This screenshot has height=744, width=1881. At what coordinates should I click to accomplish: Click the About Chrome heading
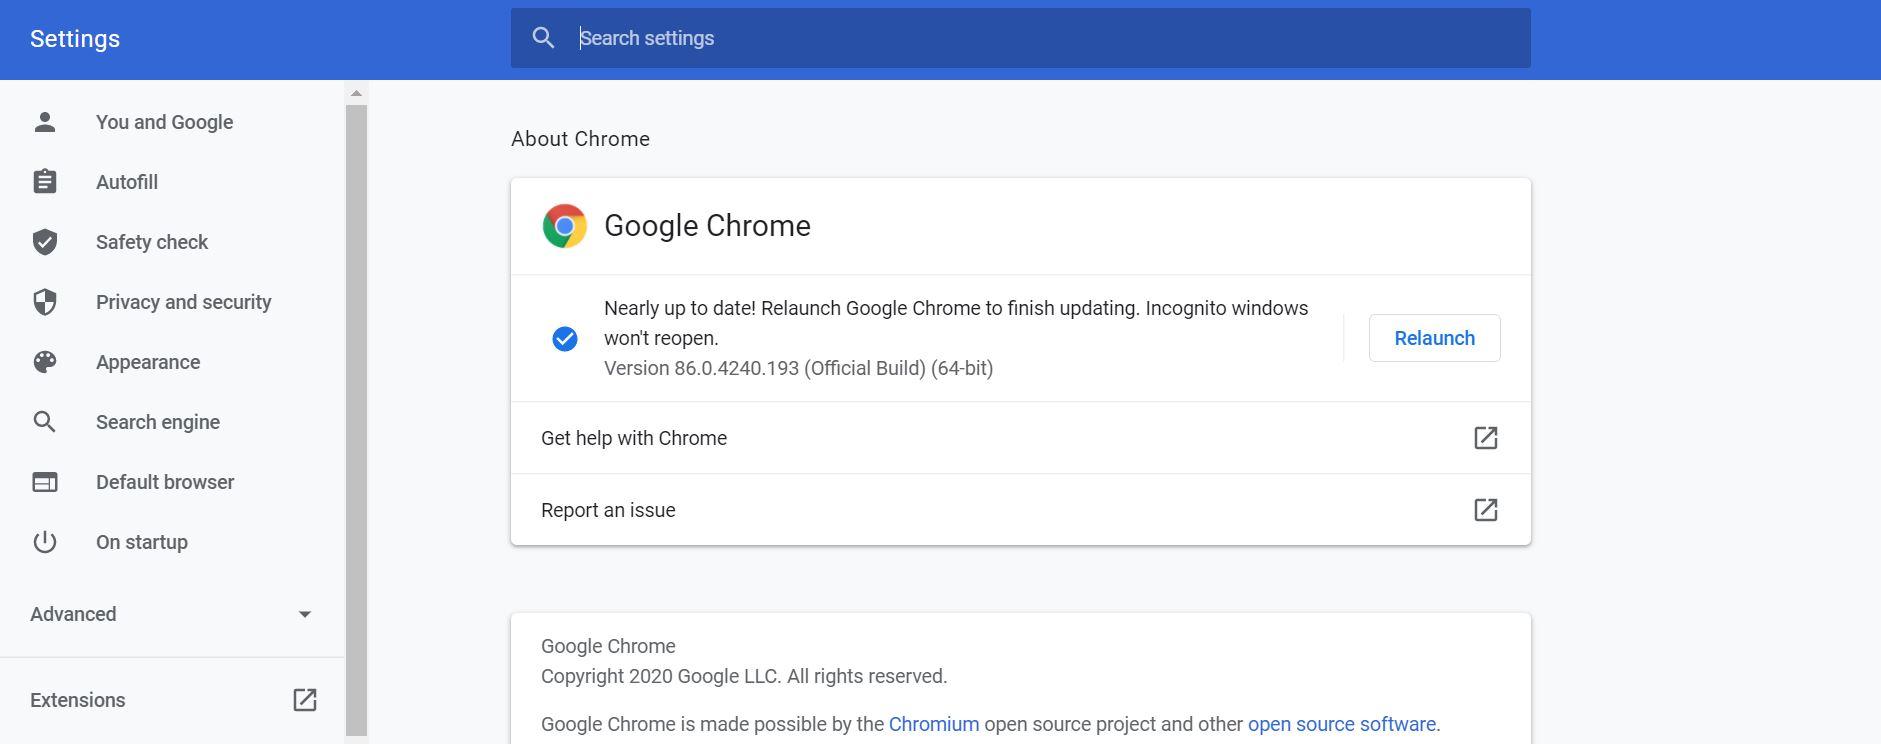click(580, 139)
